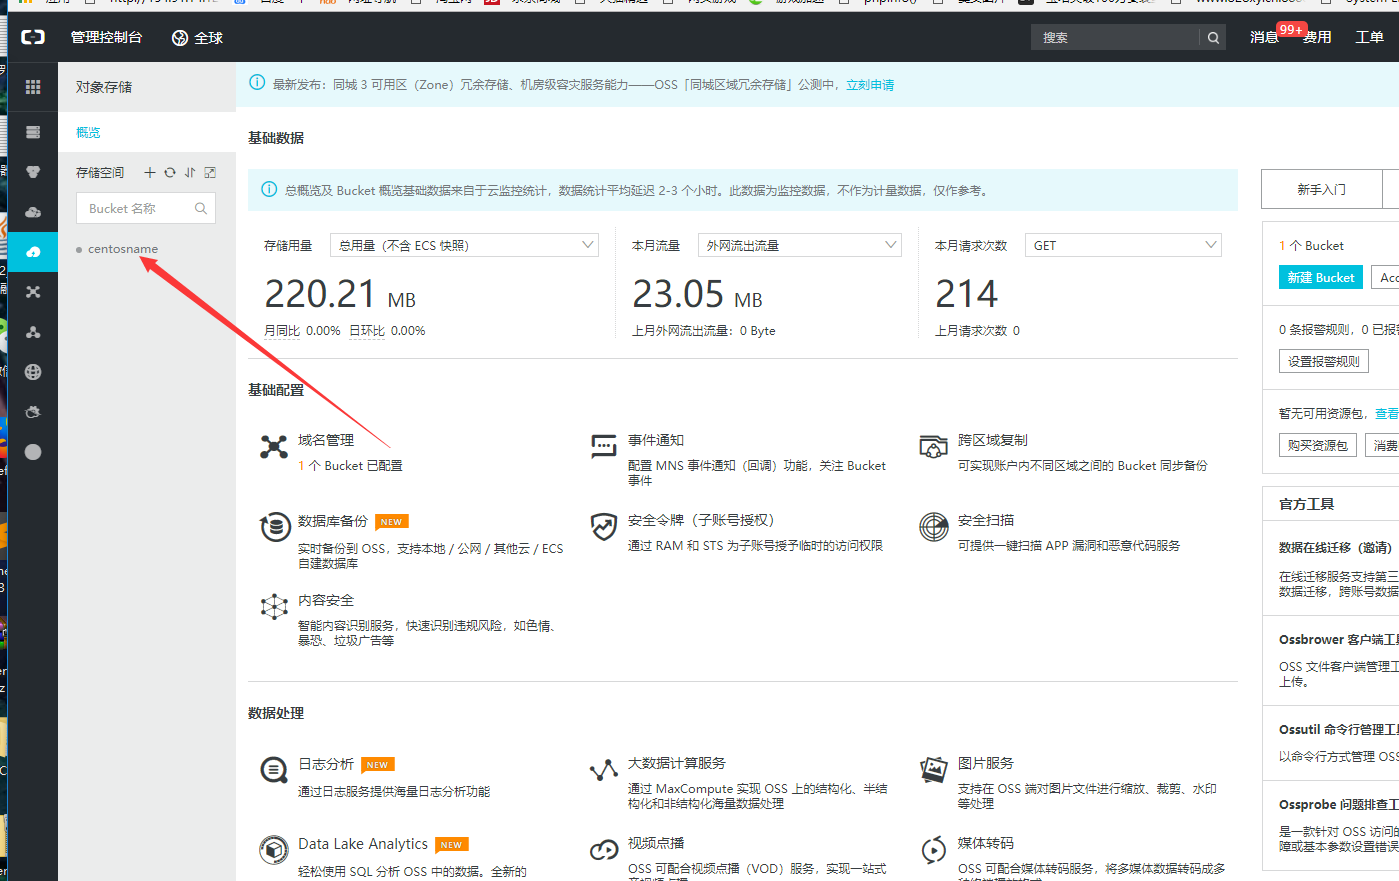This screenshot has height=881, width=1399.
Task: Open Data Lake Analytics link
Action: (363, 844)
